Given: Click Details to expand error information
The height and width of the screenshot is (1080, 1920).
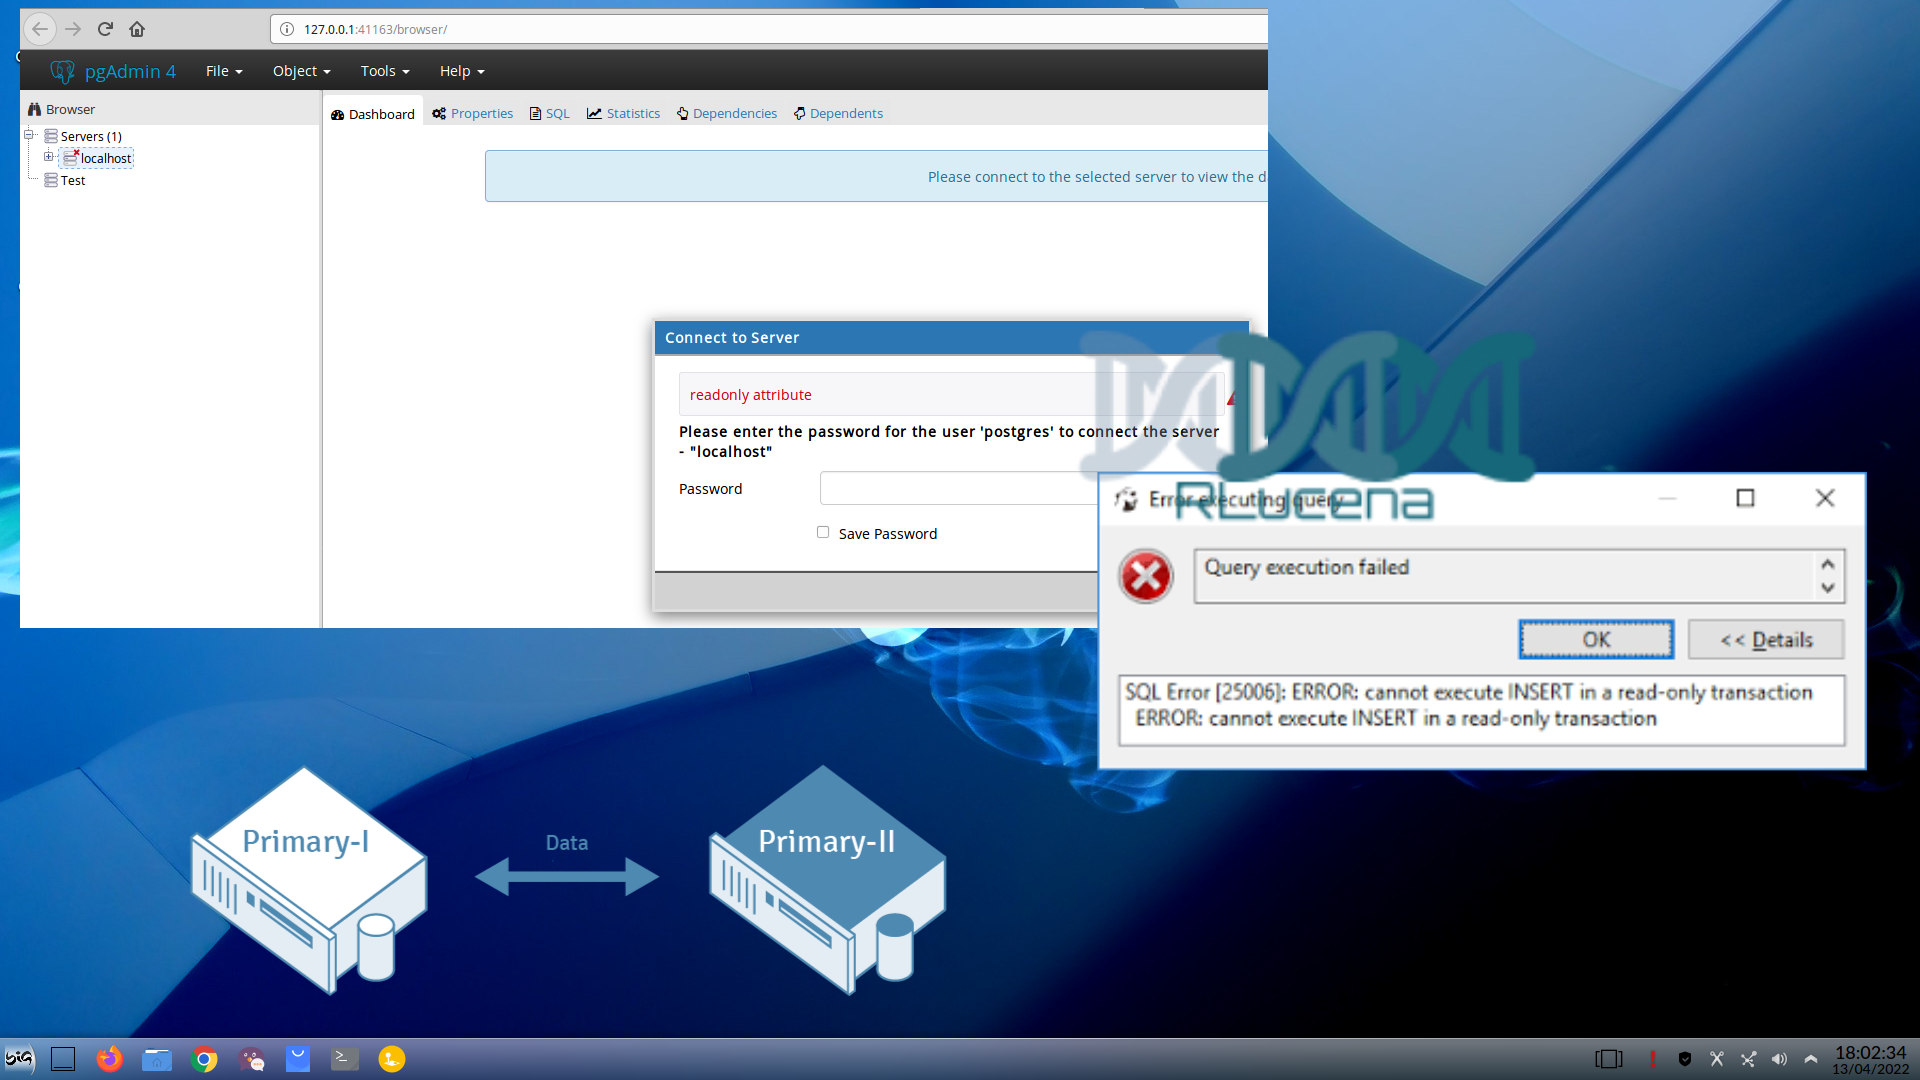Looking at the screenshot, I should click(1766, 640).
